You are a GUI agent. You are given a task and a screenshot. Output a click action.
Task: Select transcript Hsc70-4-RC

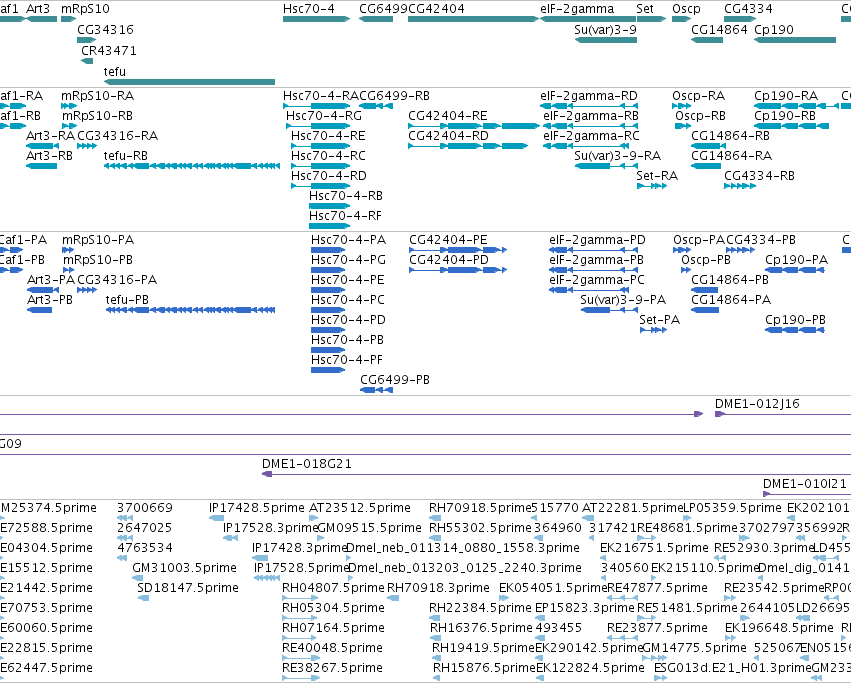tap(321, 166)
